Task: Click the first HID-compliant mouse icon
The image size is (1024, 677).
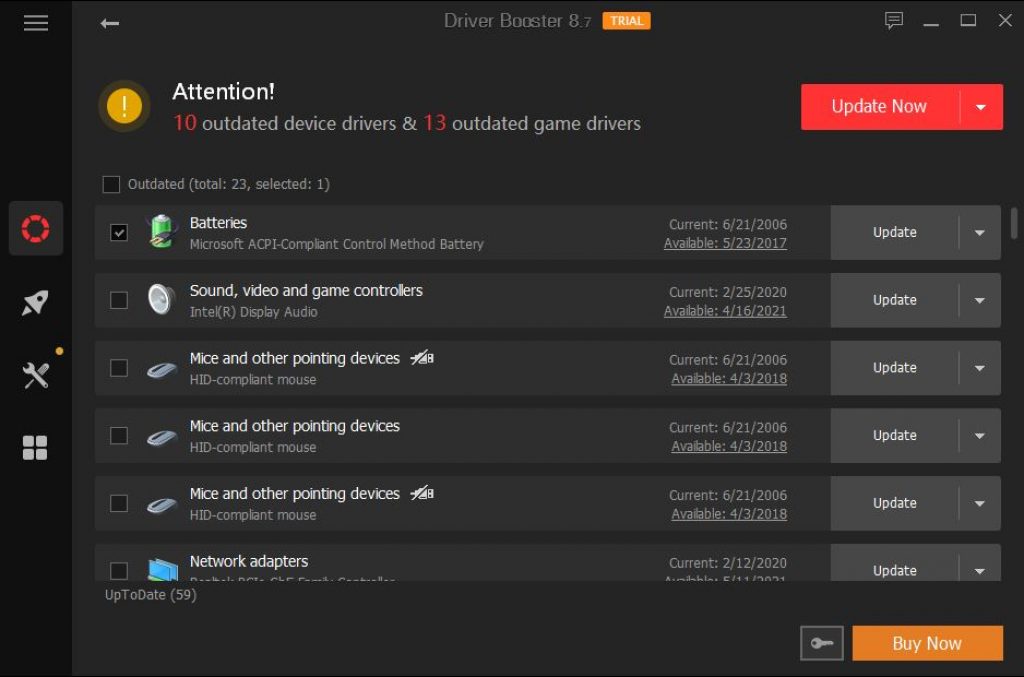Action: (x=161, y=370)
